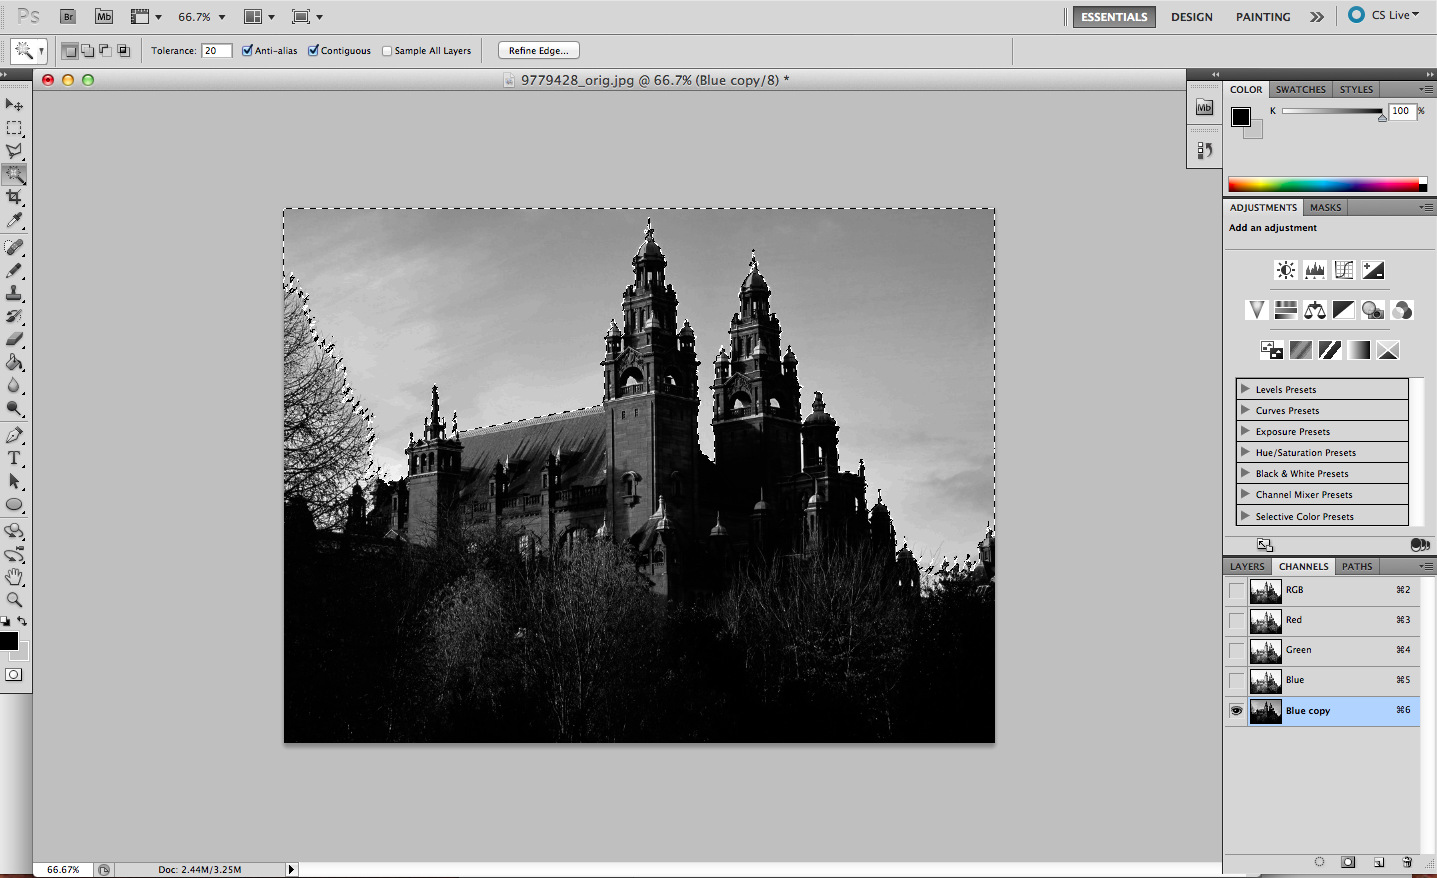Click the Refine Edge button

(x=538, y=50)
